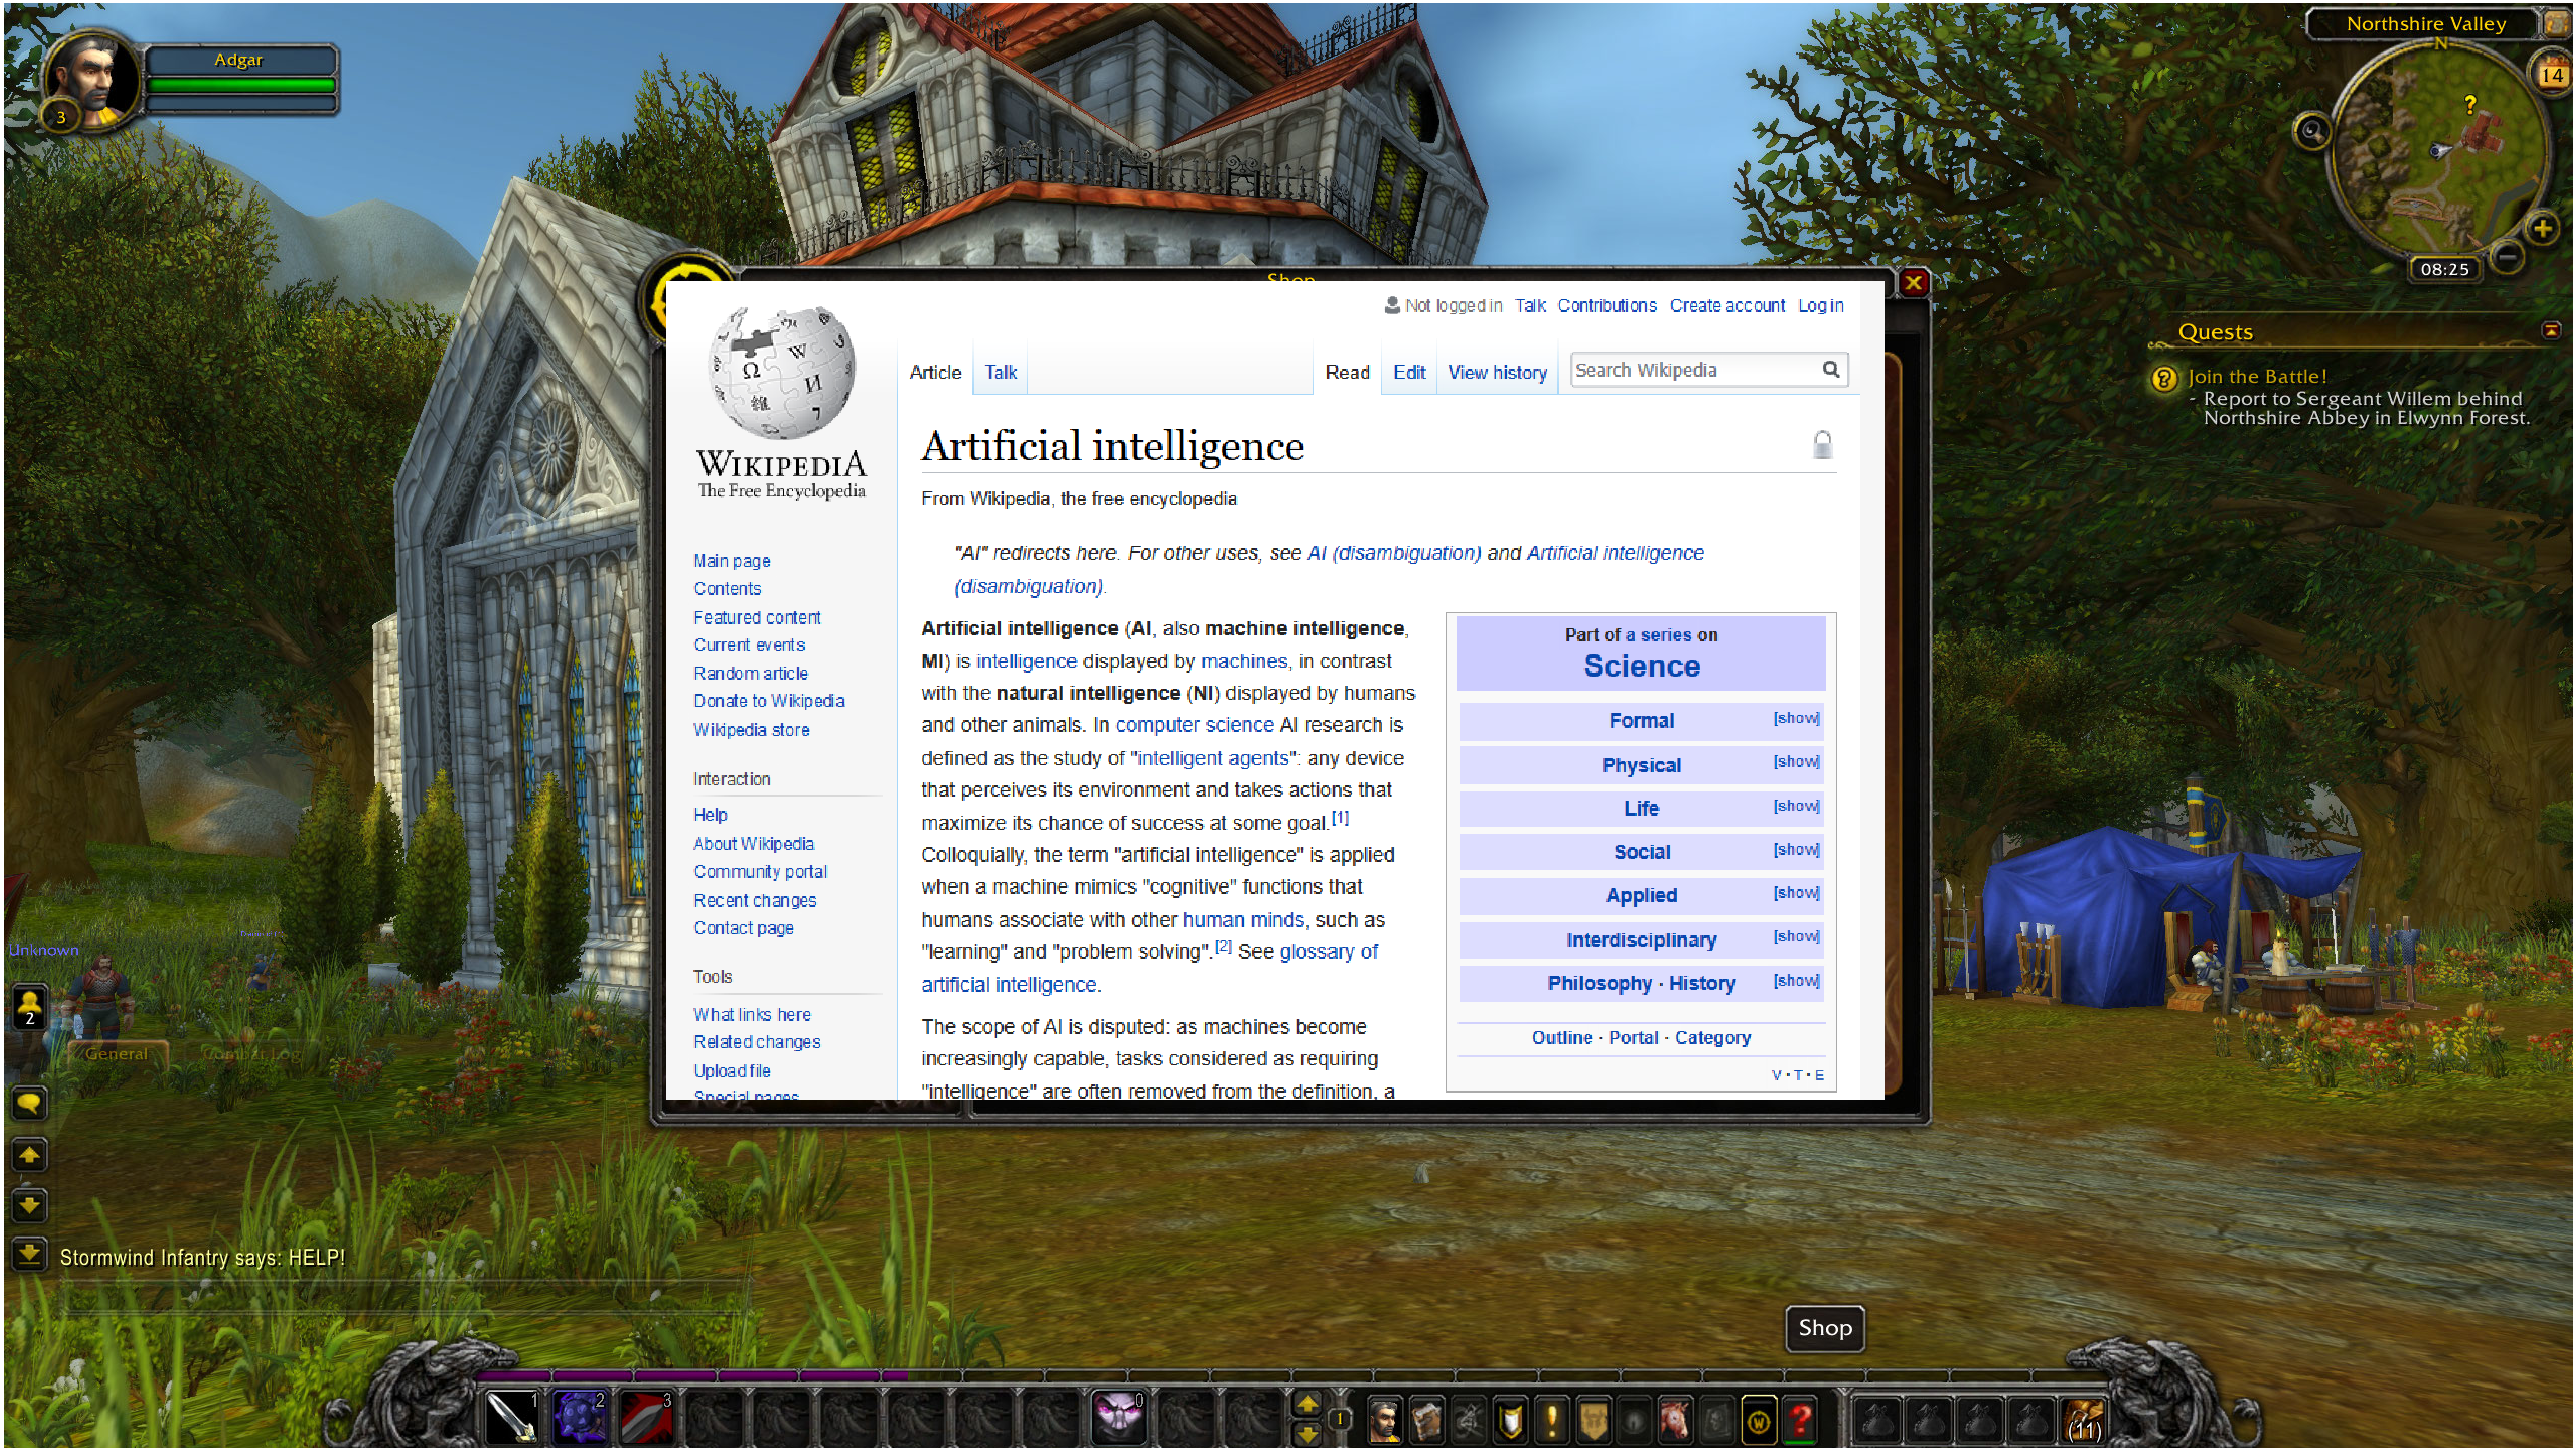Expand the Formal science section

[1796, 719]
